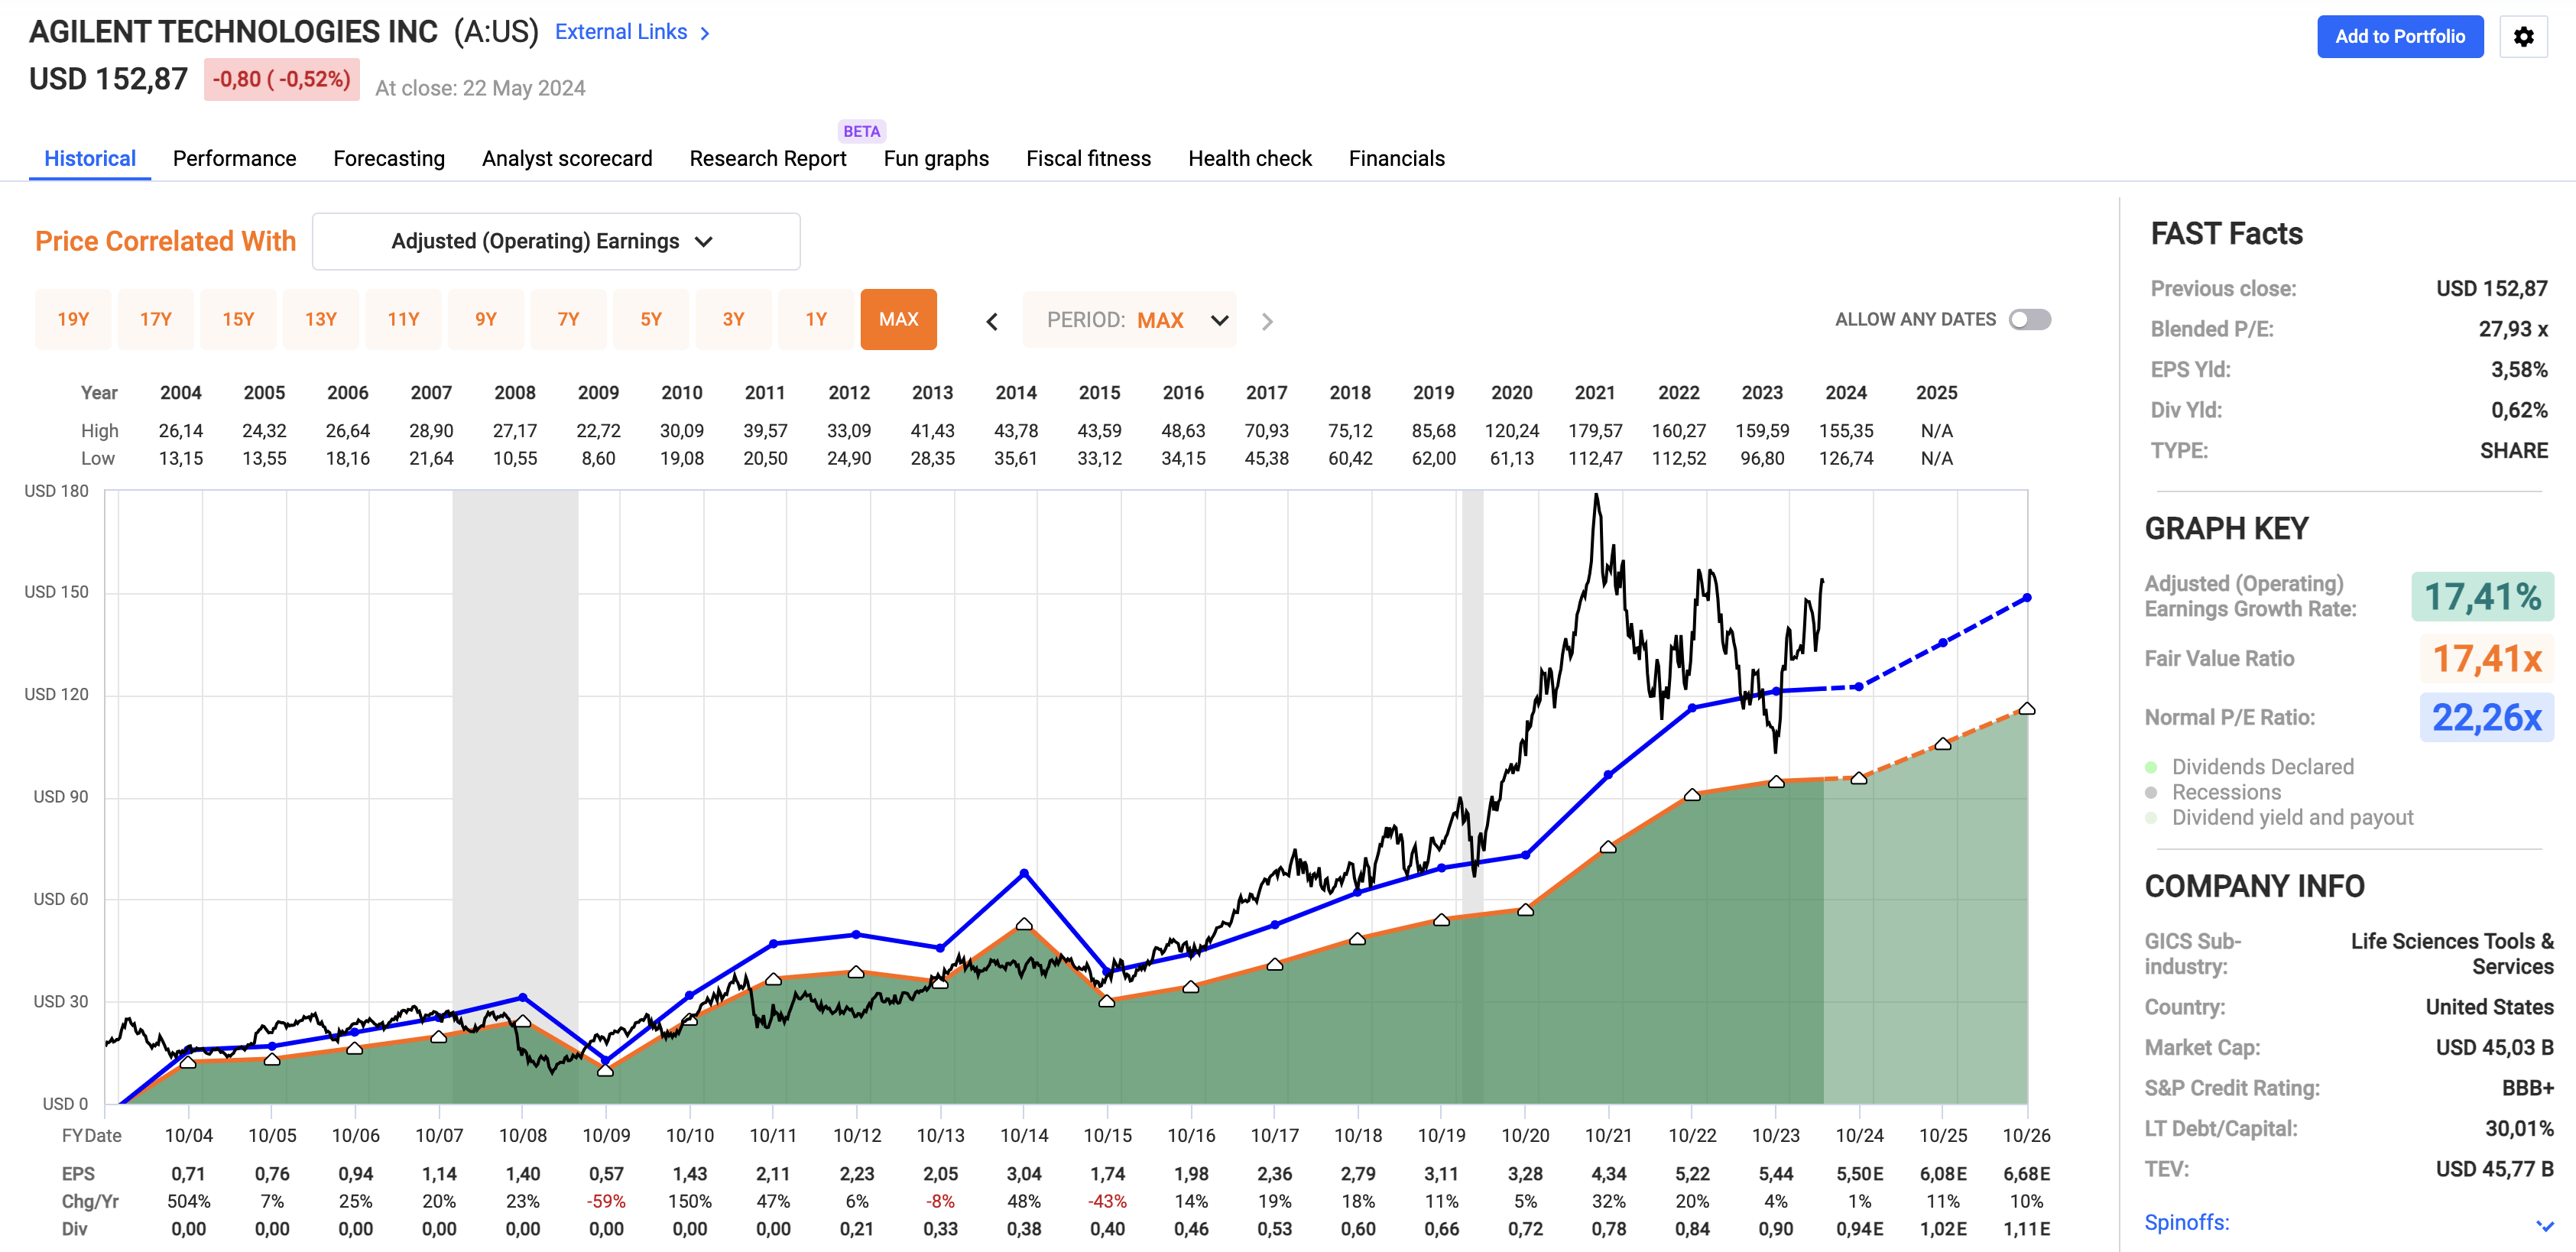Screen dimensions: 2576x1252
Task: Open the Research Report tab
Action: point(768,158)
